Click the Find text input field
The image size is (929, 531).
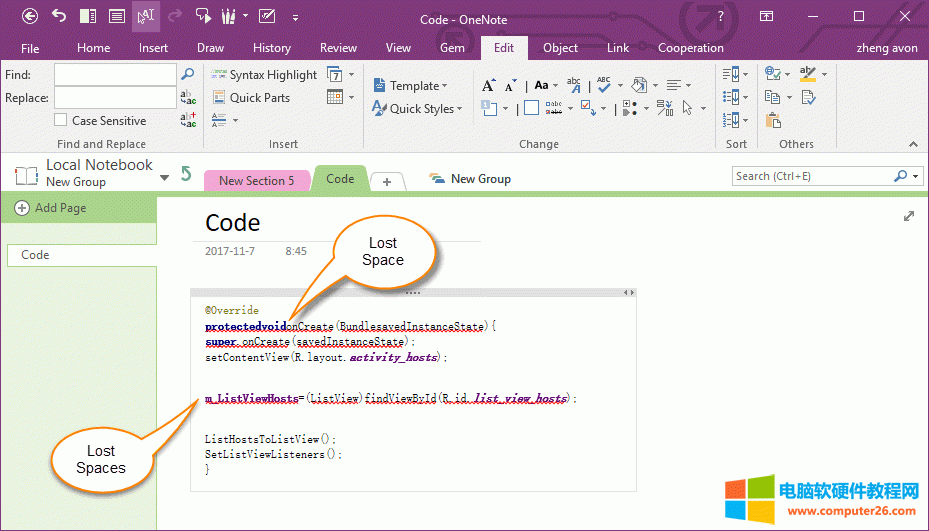[114, 75]
